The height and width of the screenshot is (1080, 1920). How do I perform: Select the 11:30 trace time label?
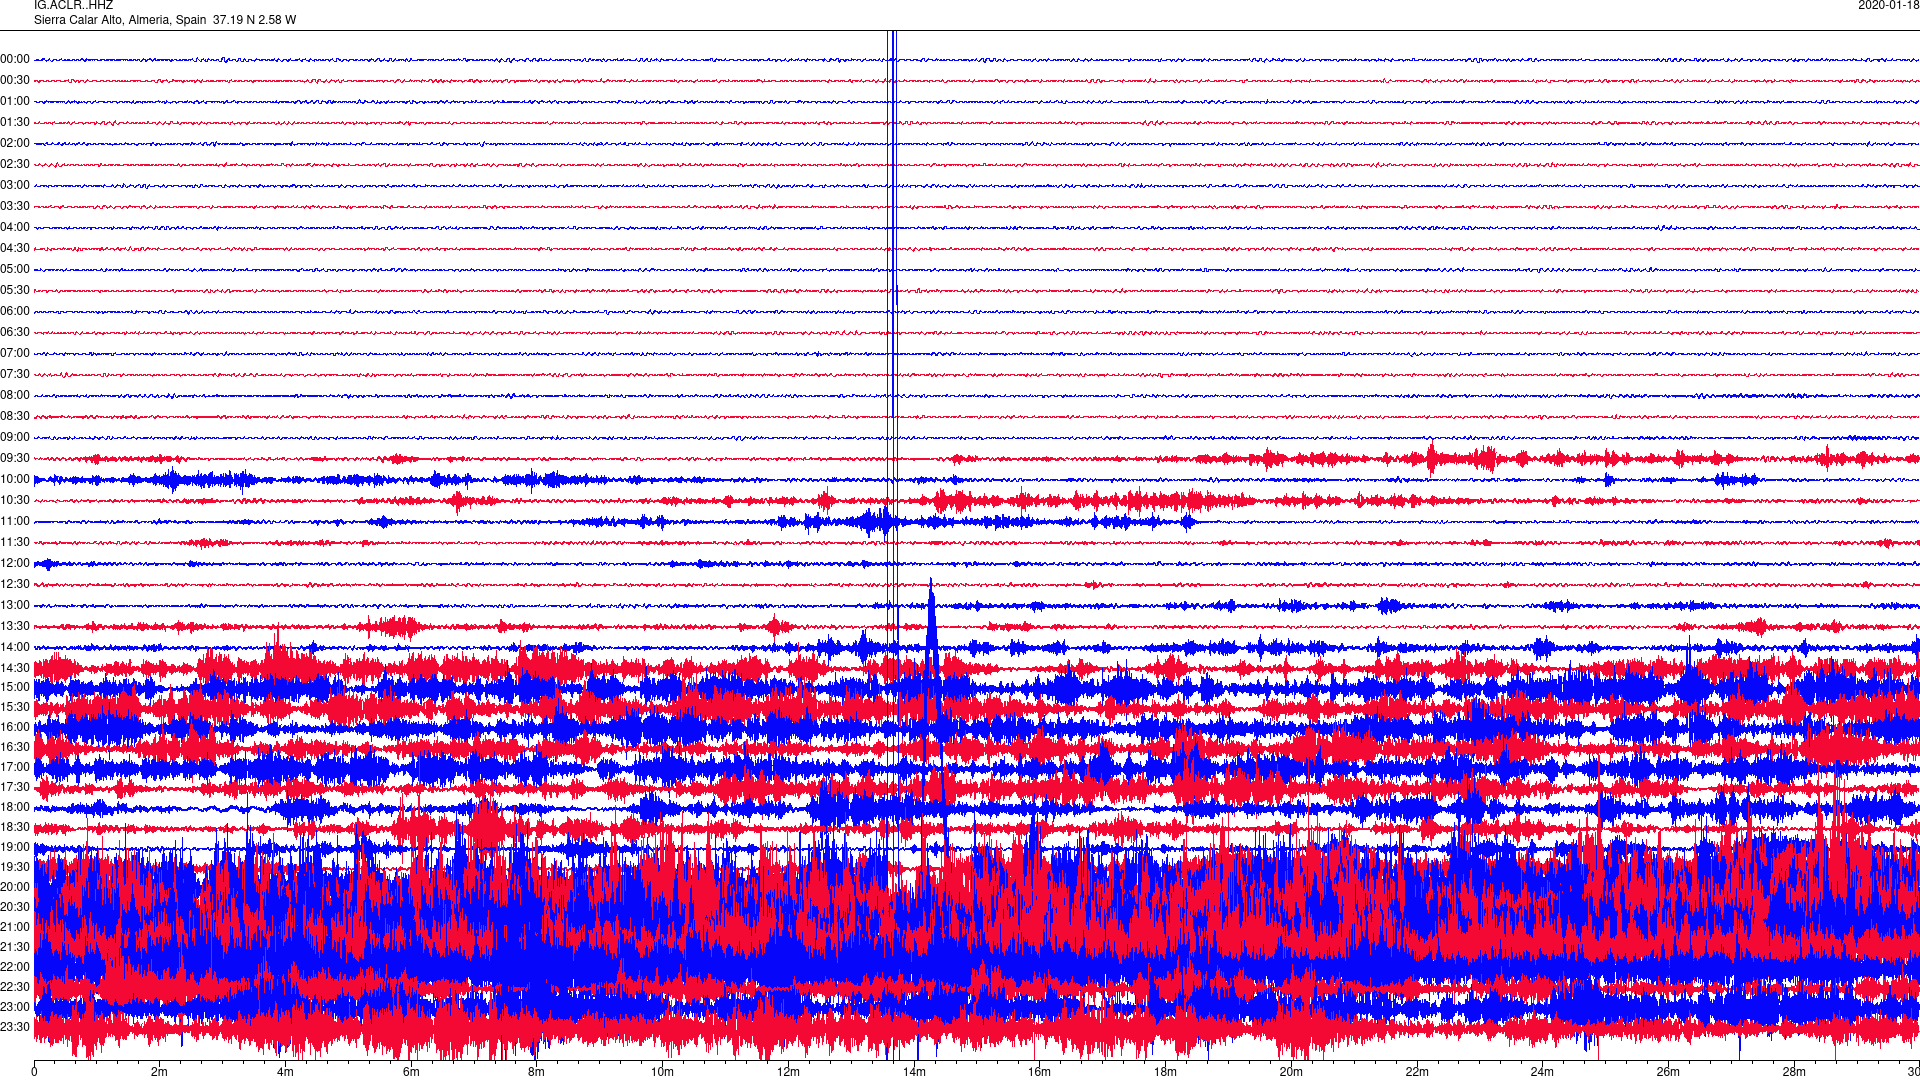tap(15, 543)
